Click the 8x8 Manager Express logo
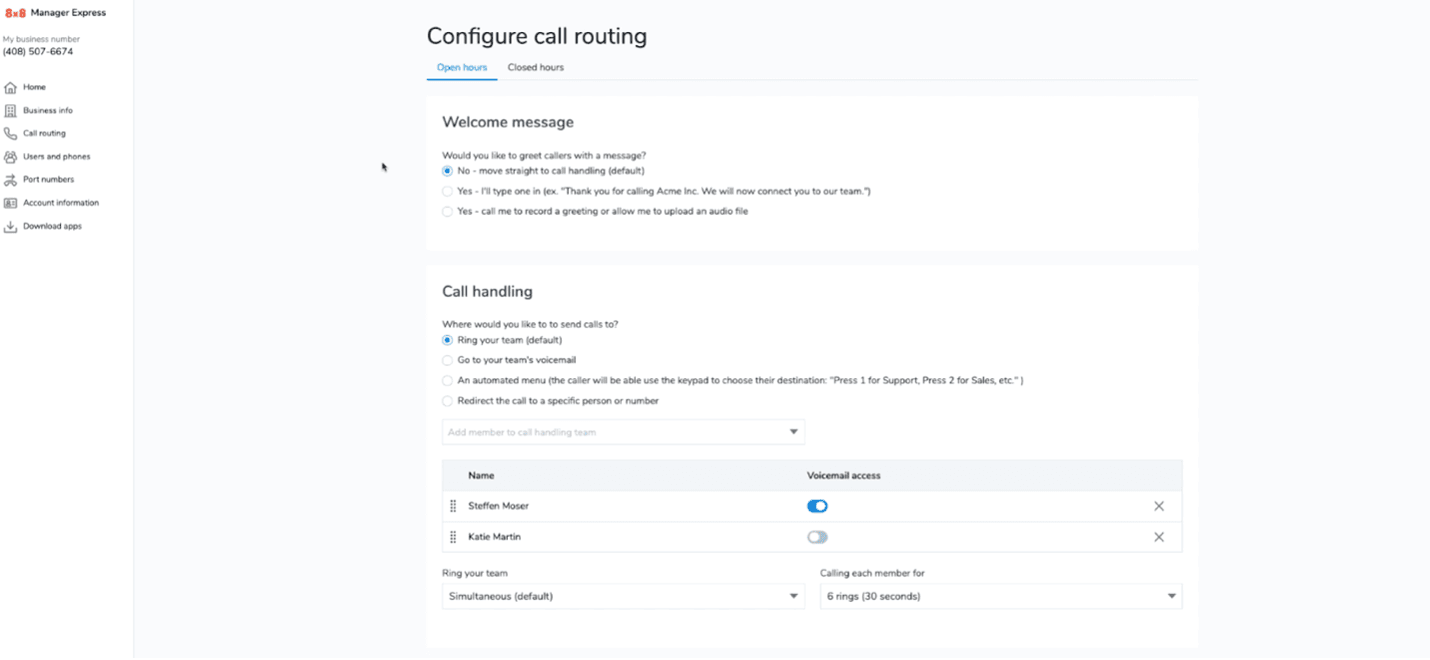 point(55,13)
